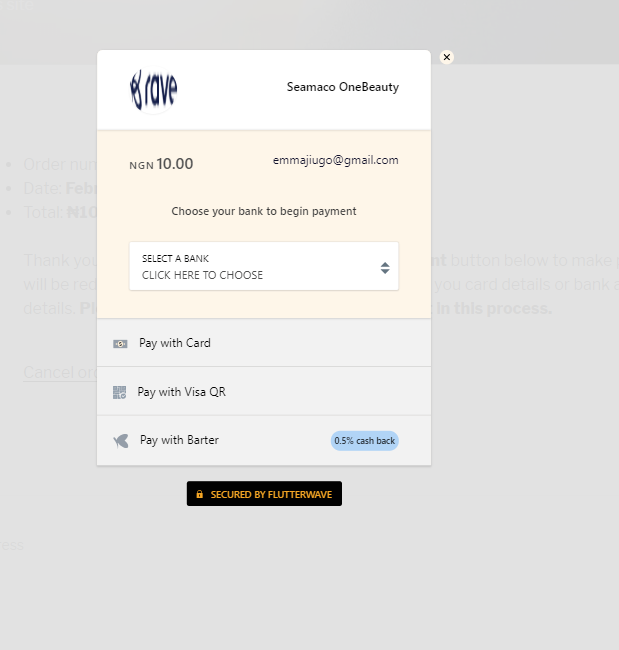
Task: Click the Rave merchant logo
Action: (x=154, y=90)
